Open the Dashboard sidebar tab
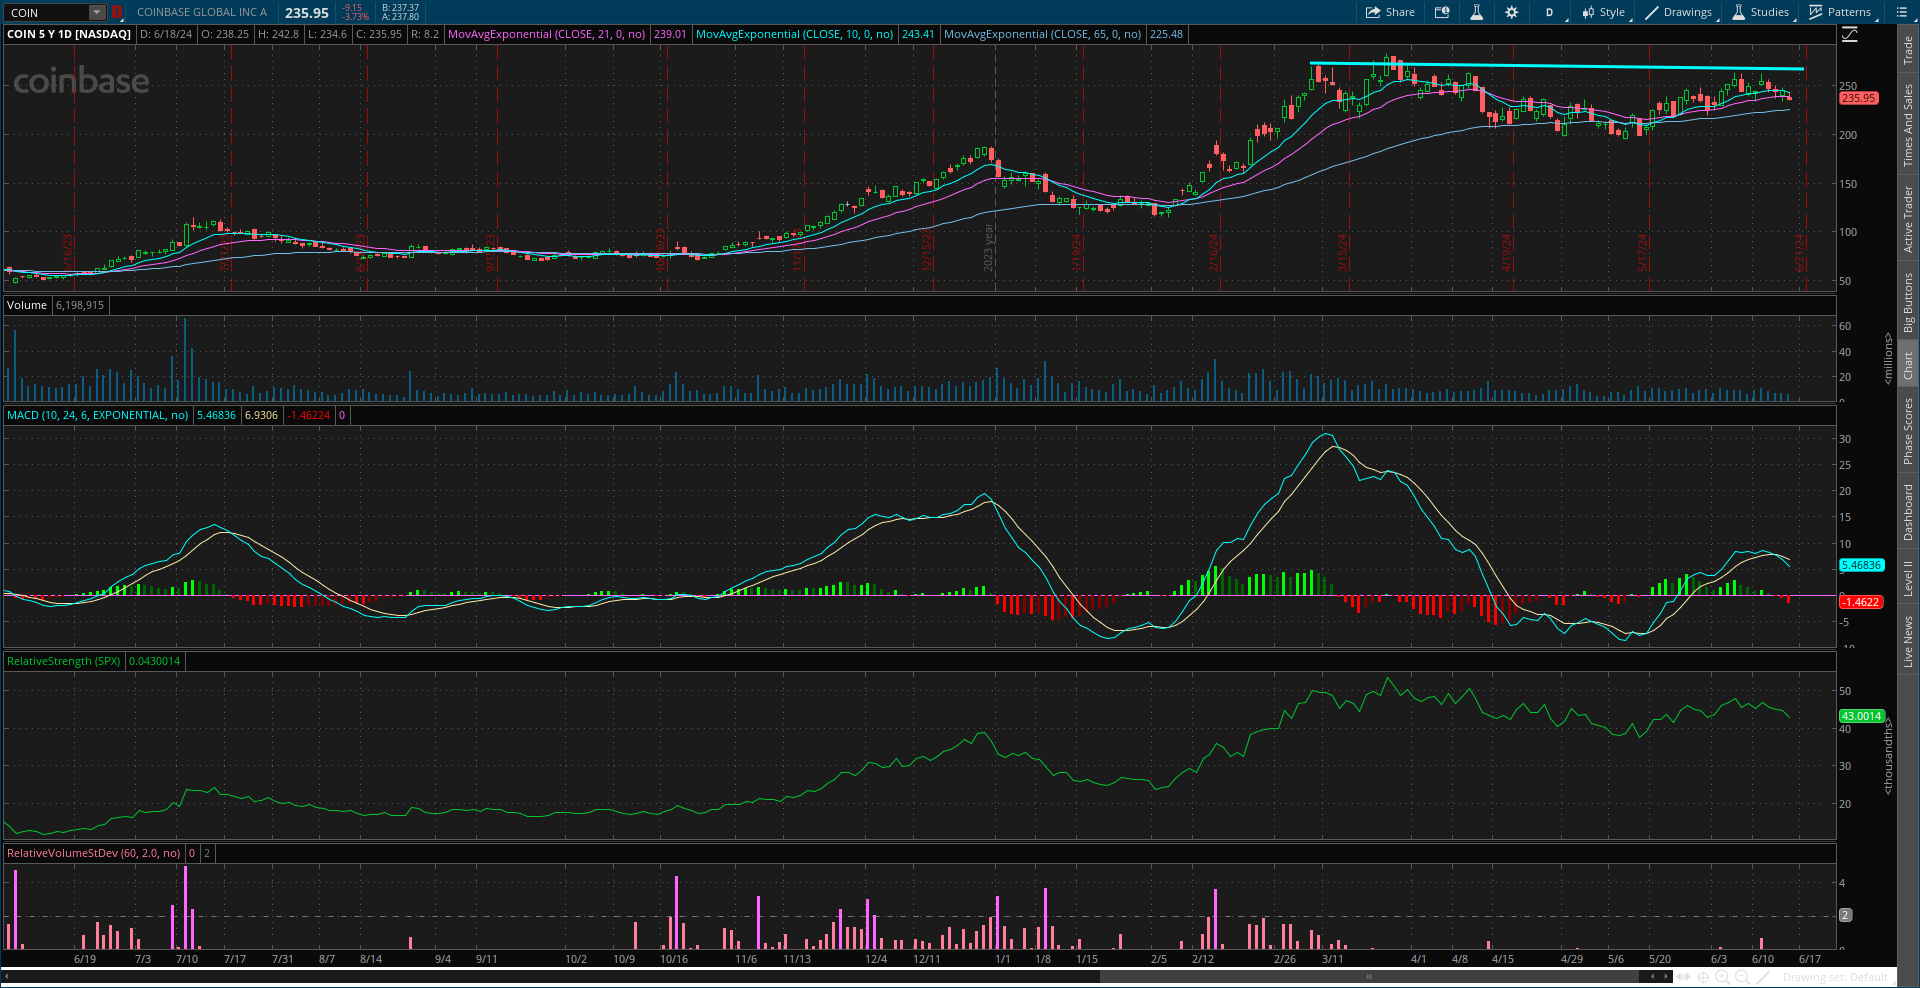 pyautogui.click(x=1908, y=512)
